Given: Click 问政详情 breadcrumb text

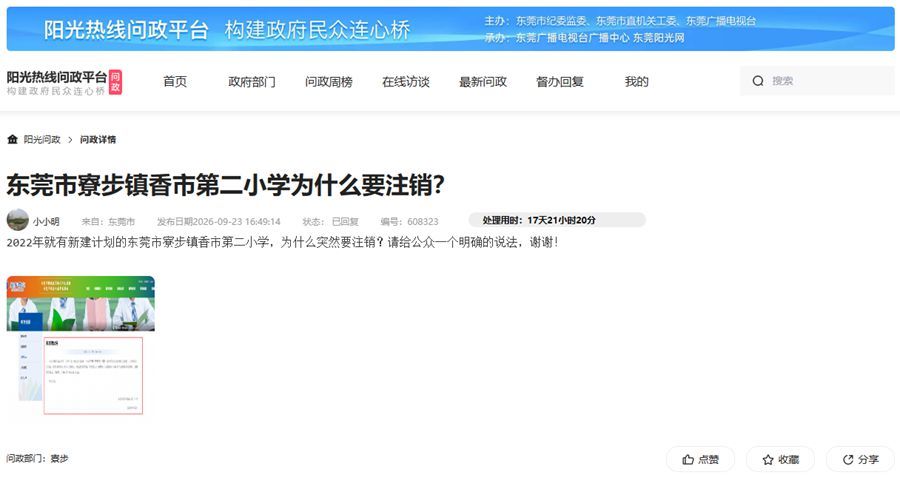Looking at the screenshot, I should [x=98, y=140].
